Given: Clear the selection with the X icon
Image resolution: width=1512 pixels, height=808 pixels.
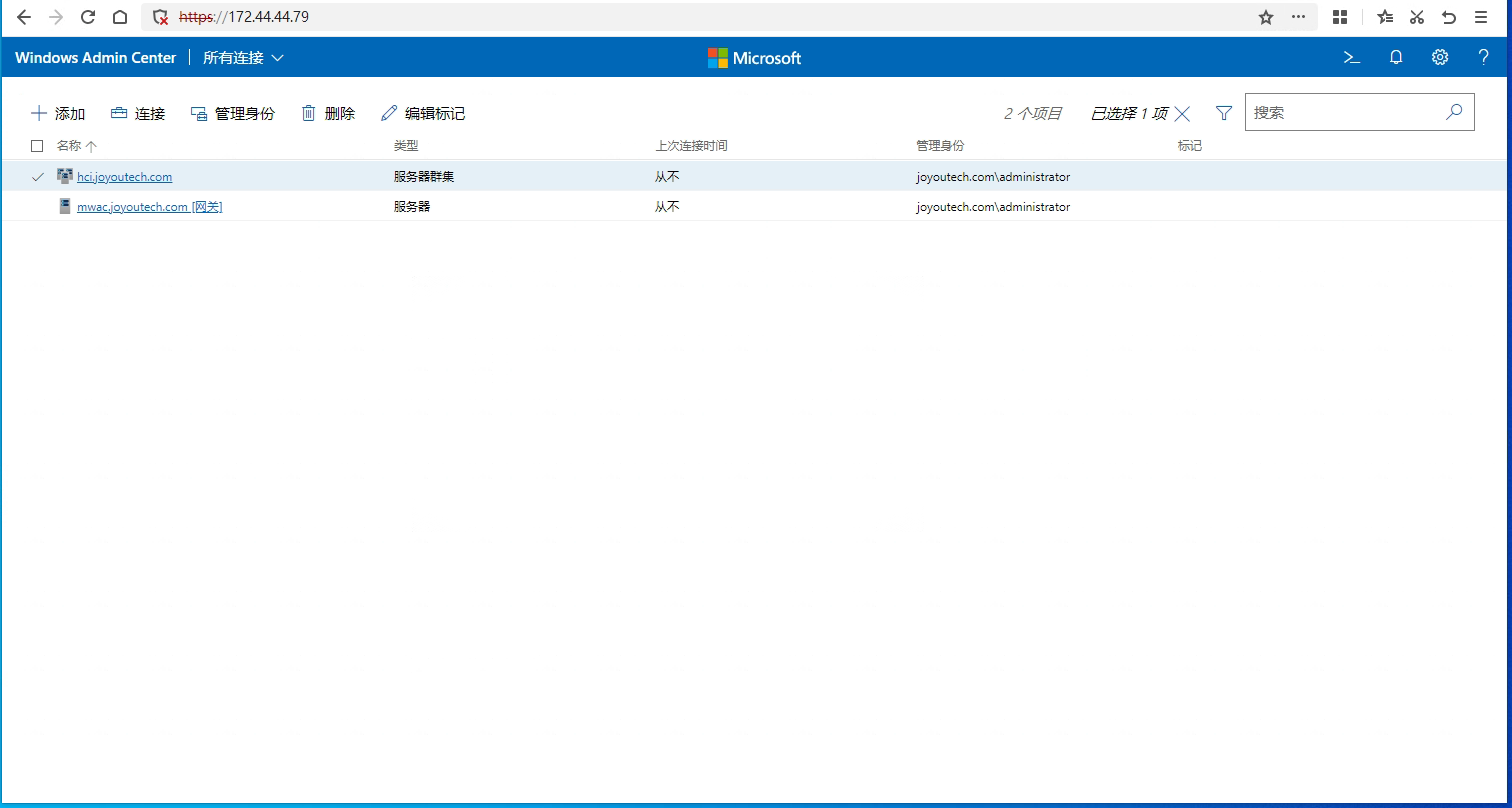Looking at the screenshot, I should tap(1182, 114).
